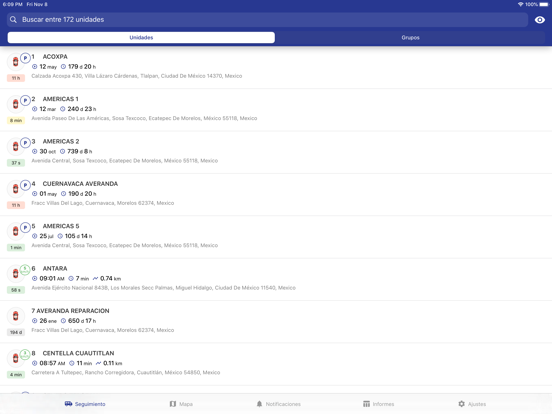Select the ACOXPA unit name
552x414 pixels.
pos(55,57)
